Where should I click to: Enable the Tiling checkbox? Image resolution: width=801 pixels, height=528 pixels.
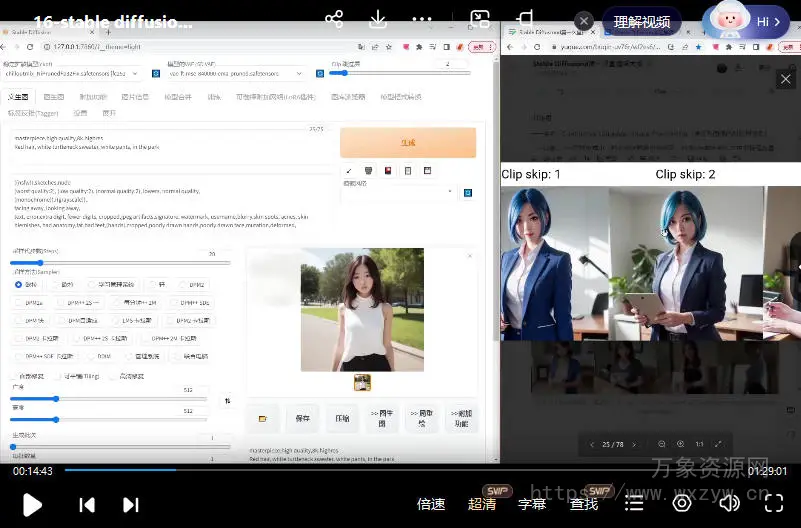point(59,376)
